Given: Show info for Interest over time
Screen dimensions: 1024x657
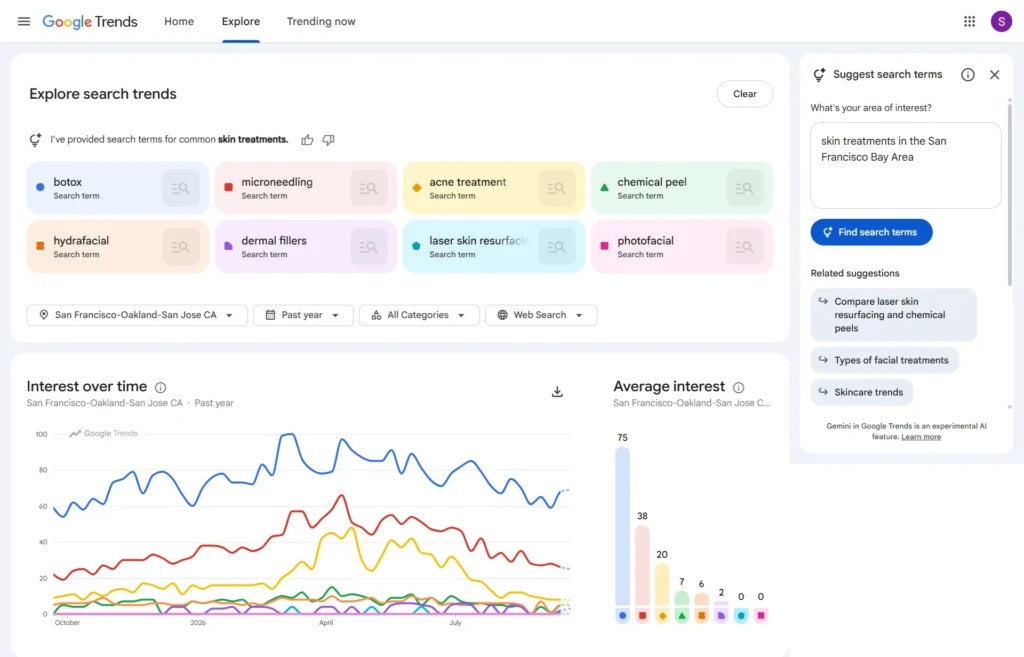Looking at the screenshot, I should [x=161, y=387].
